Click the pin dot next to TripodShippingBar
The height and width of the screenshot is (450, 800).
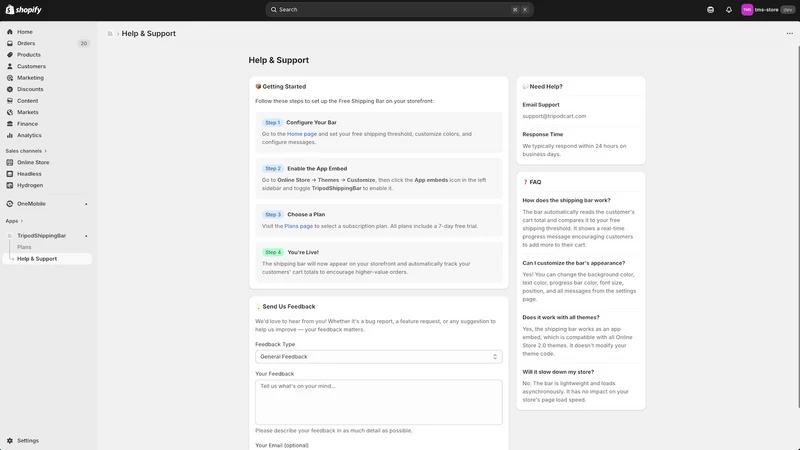(86, 236)
